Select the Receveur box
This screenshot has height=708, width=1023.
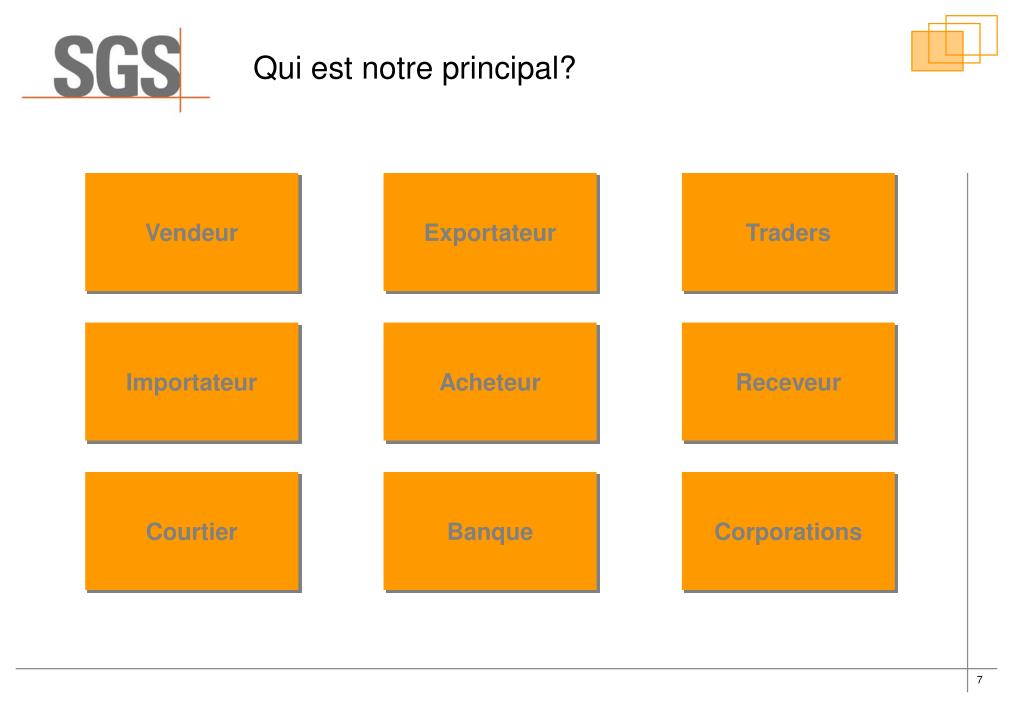pyautogui.click(x=789, y=382)
